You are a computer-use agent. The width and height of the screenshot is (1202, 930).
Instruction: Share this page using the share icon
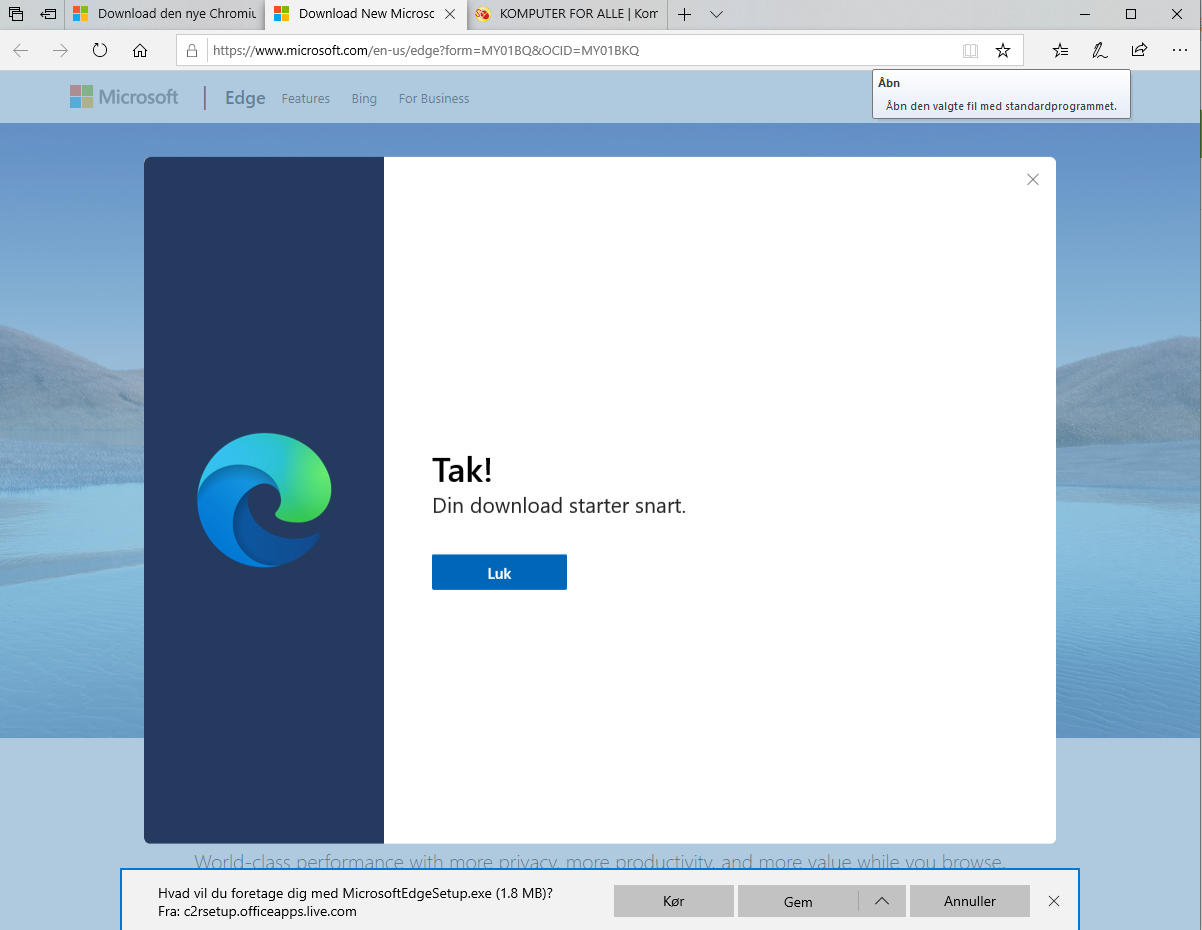[1138, 50]
